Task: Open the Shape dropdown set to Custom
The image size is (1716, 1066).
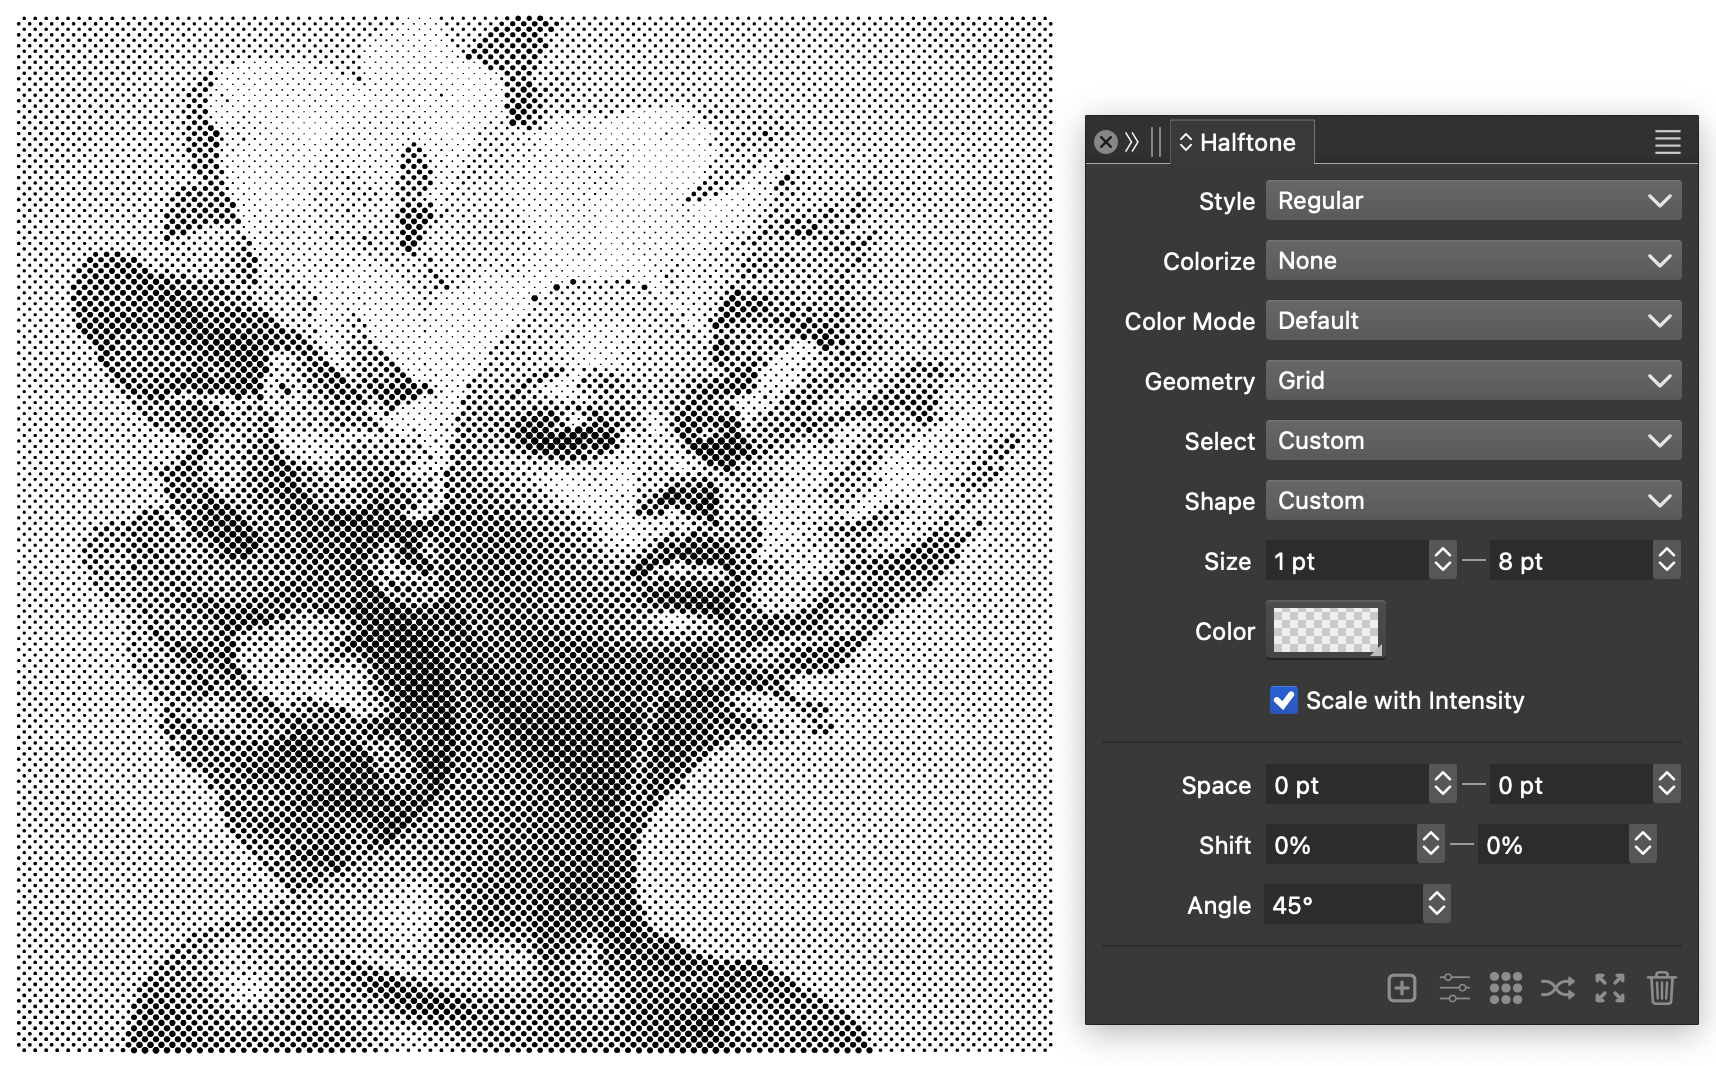Action: (1472, 500)
